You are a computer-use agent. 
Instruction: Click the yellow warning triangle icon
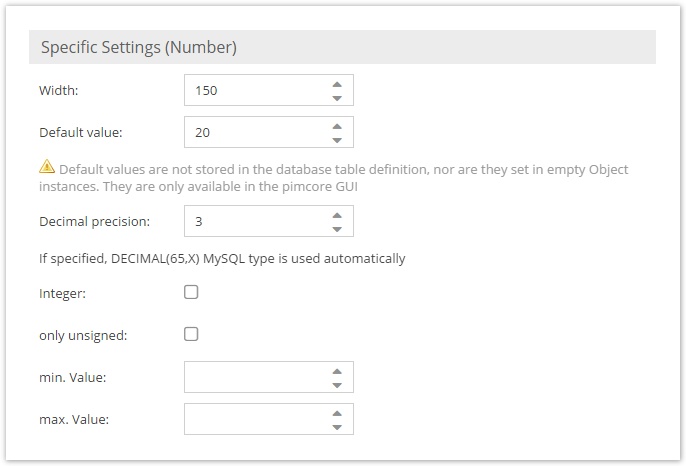(x=47, y=169)
